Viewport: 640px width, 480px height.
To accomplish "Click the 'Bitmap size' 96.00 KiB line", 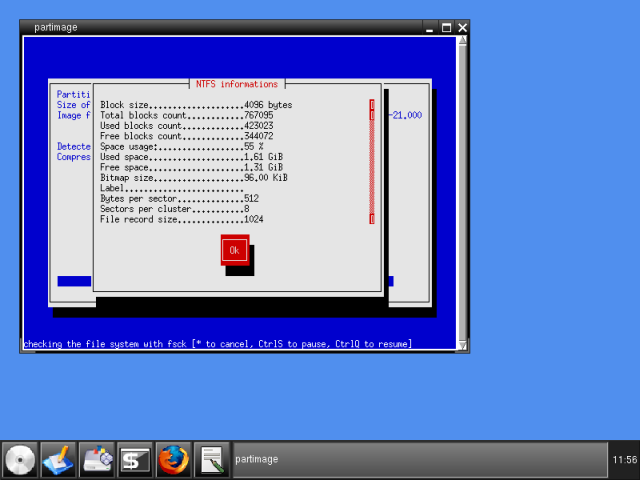I will [194, 178].
